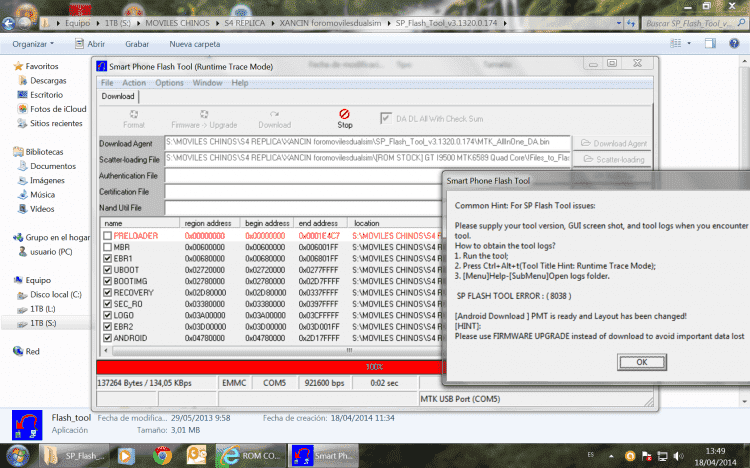
Task: Click Abrir in the Explorer toolbar
Action: click(x=90, y=44)
